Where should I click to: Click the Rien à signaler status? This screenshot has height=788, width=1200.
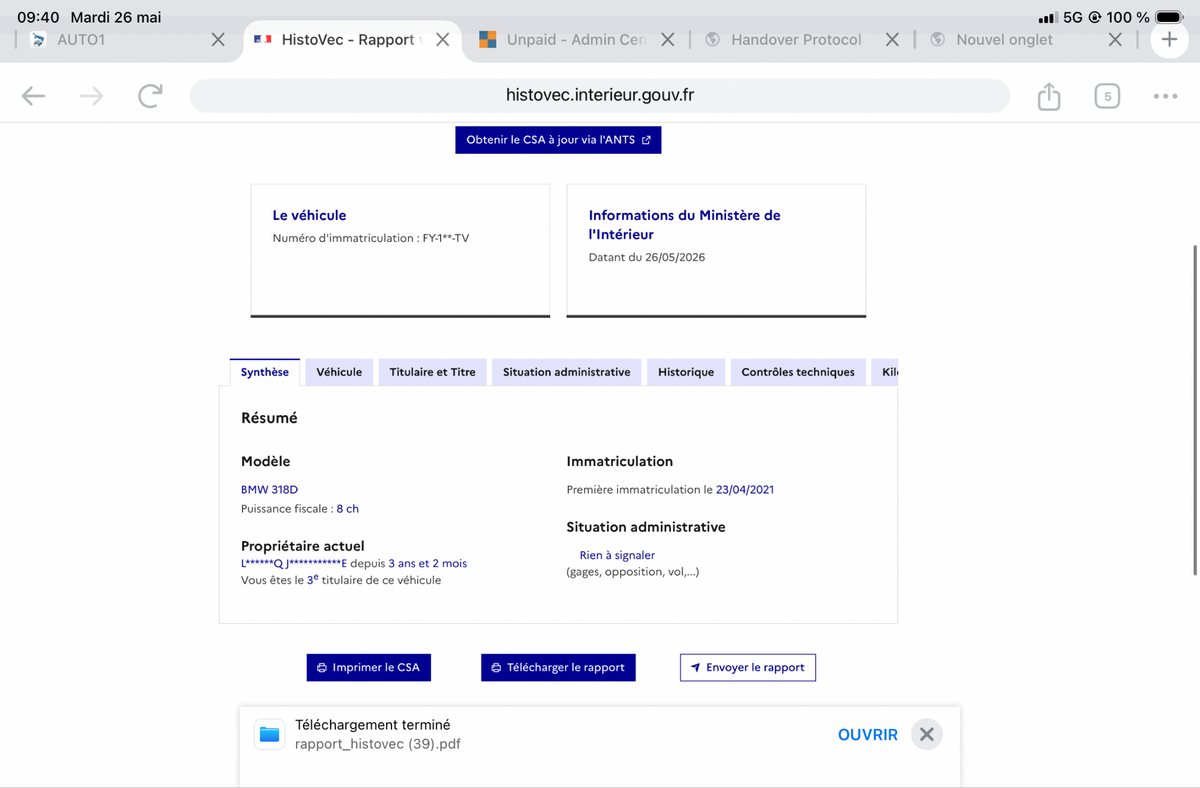617,555
